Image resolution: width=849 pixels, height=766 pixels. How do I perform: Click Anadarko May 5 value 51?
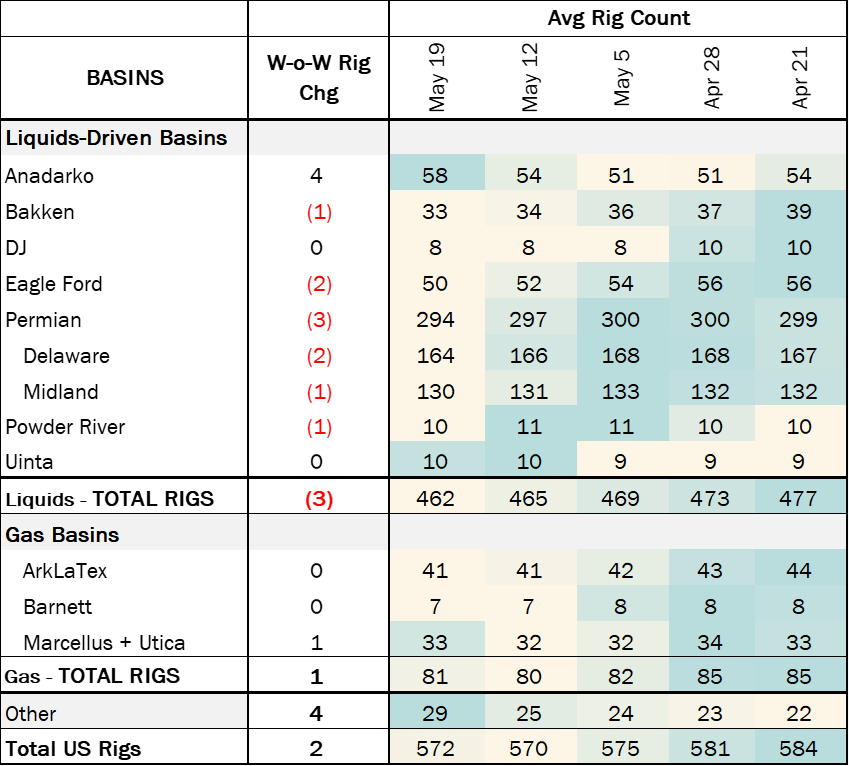621,175
